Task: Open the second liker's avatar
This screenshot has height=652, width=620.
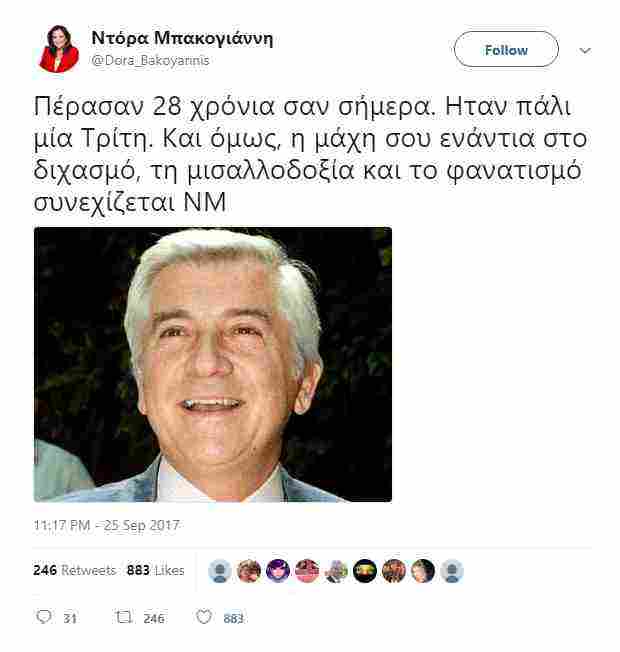Action: click(x=249, y=571)
